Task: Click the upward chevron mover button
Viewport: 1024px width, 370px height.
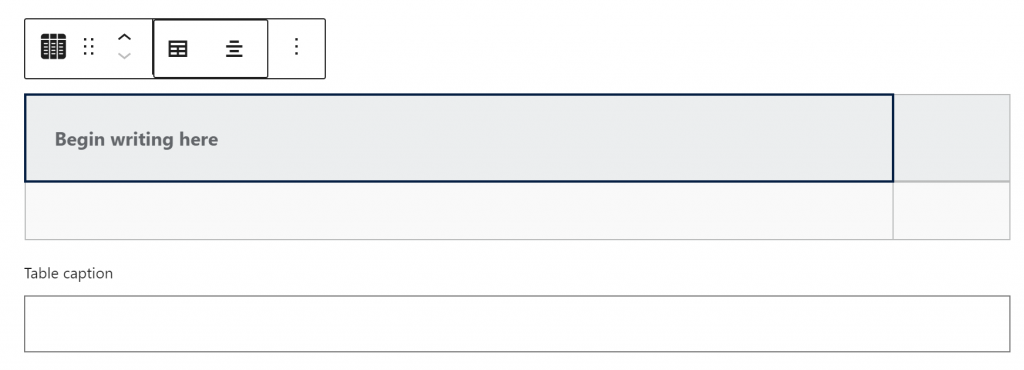Action: coord(124,38)
